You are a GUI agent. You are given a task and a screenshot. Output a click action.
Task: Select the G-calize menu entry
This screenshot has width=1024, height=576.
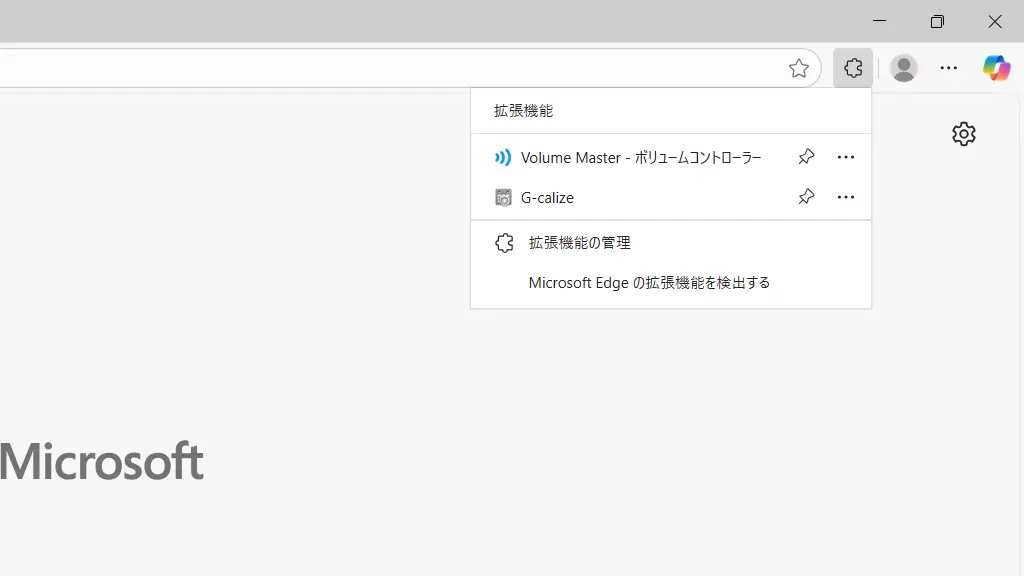click(x=547, y=197)
